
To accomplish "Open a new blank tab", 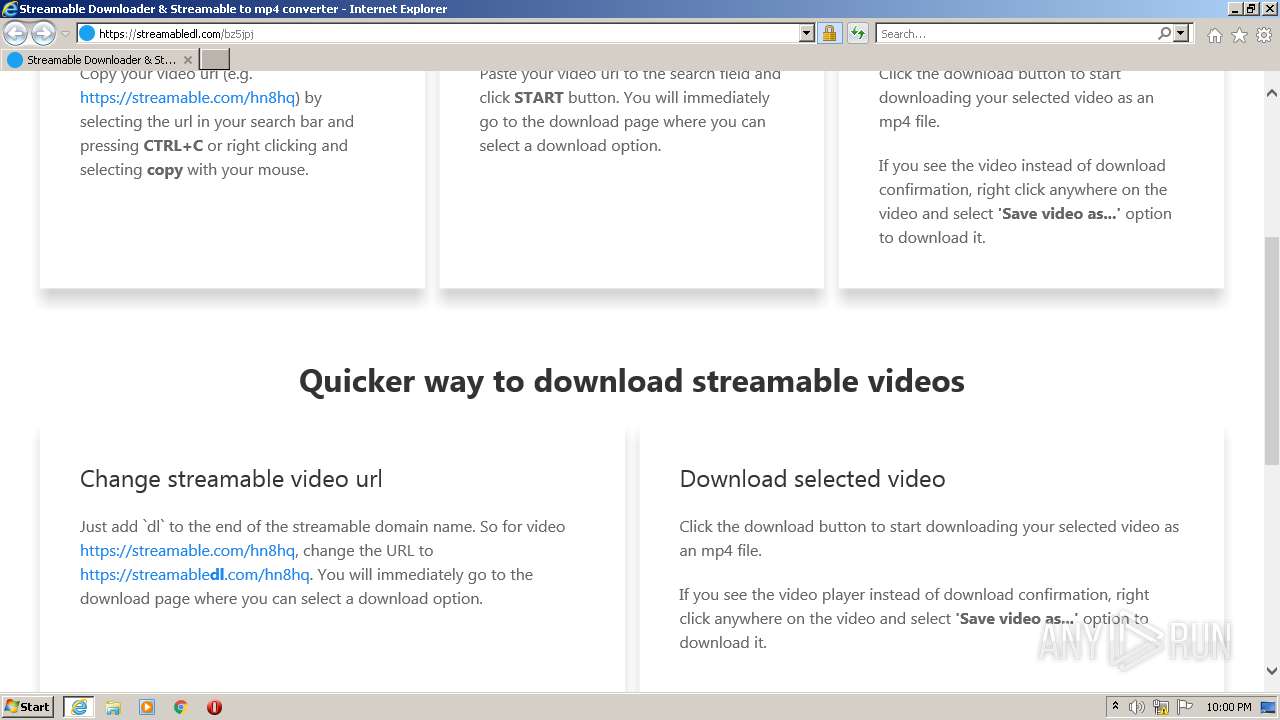I will (215, 60).
